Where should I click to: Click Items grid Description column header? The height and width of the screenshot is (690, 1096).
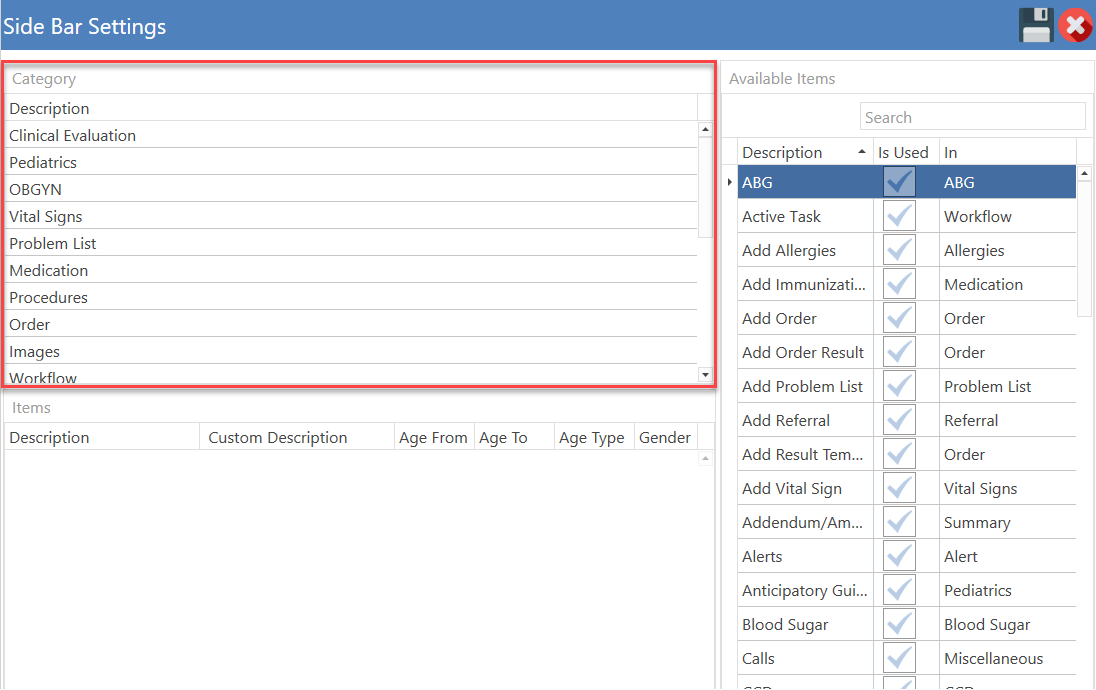tap(102, 437)
